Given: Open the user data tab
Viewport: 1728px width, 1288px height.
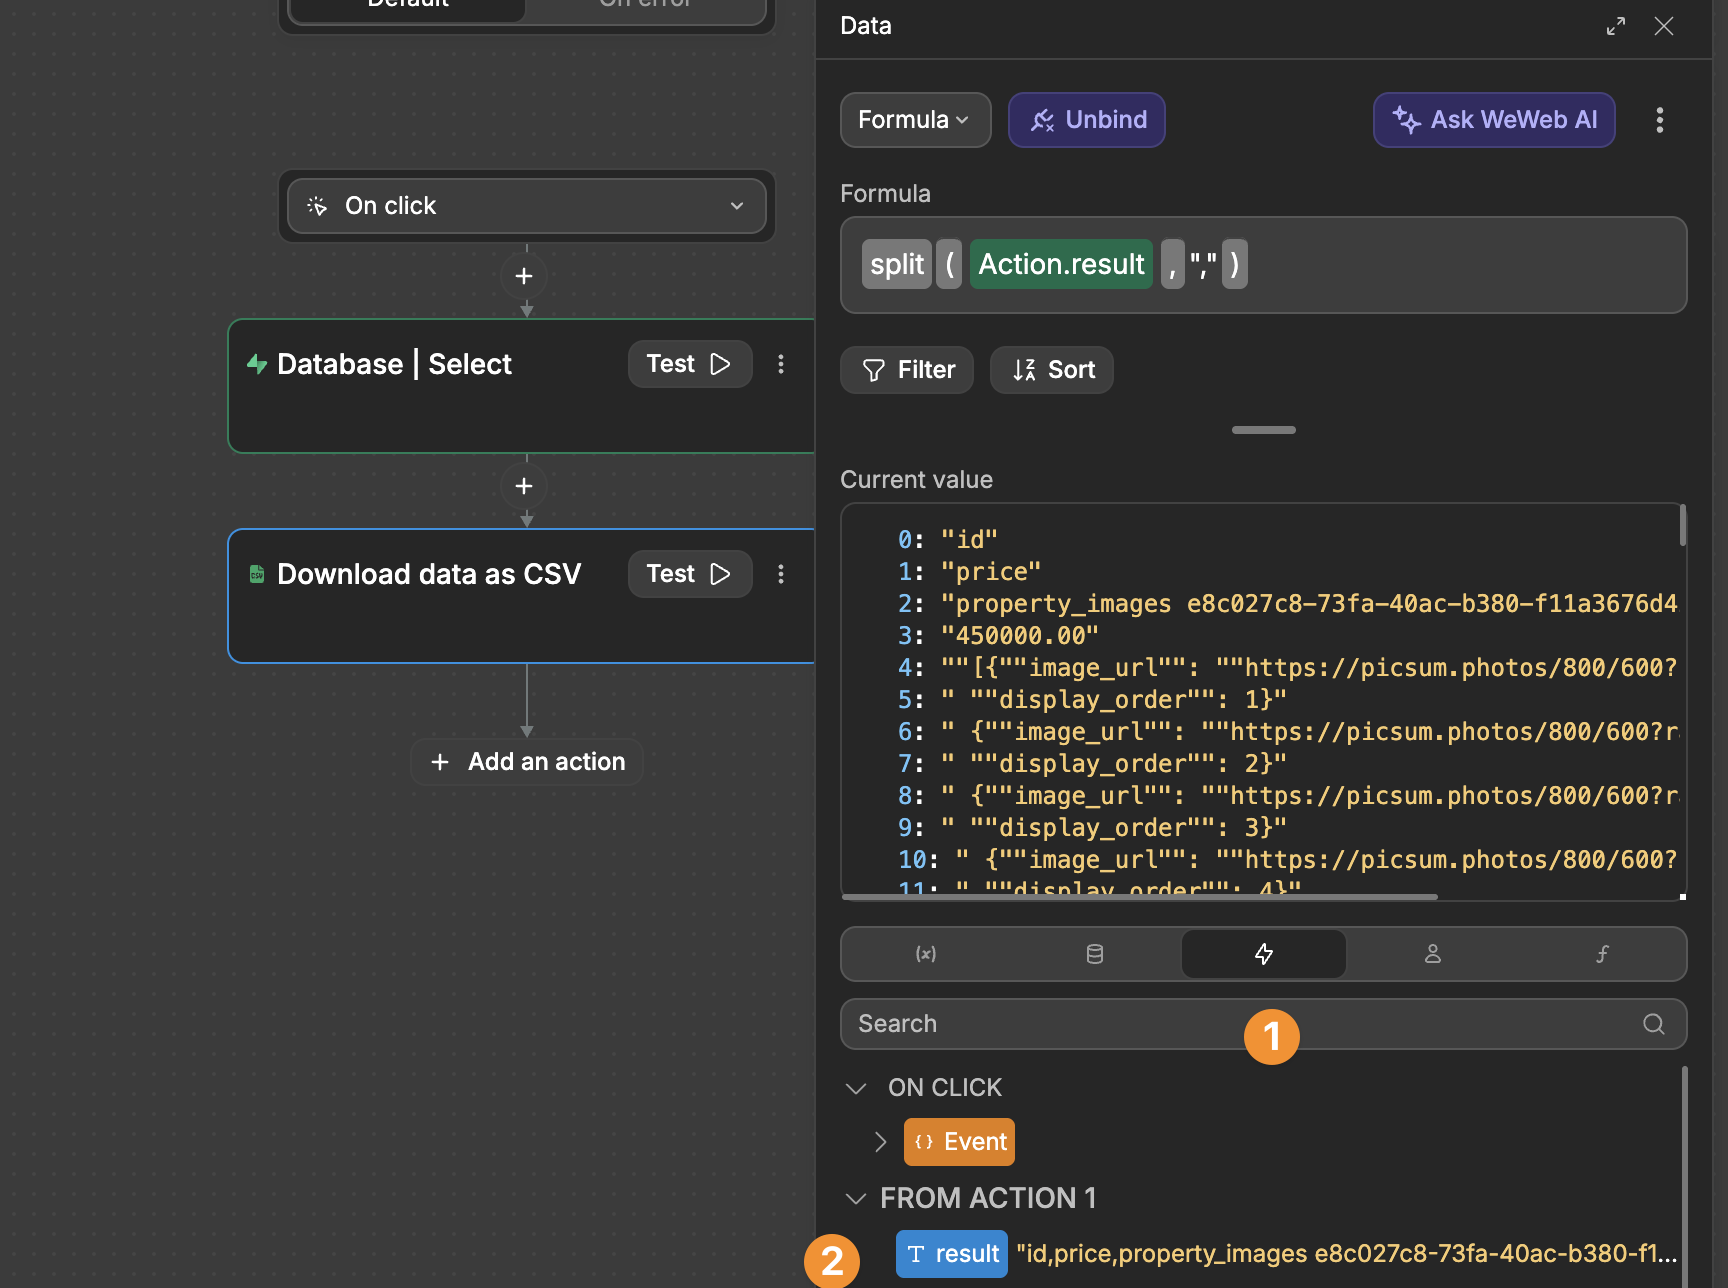Looking at the screenshot, I should [1432, 954].
